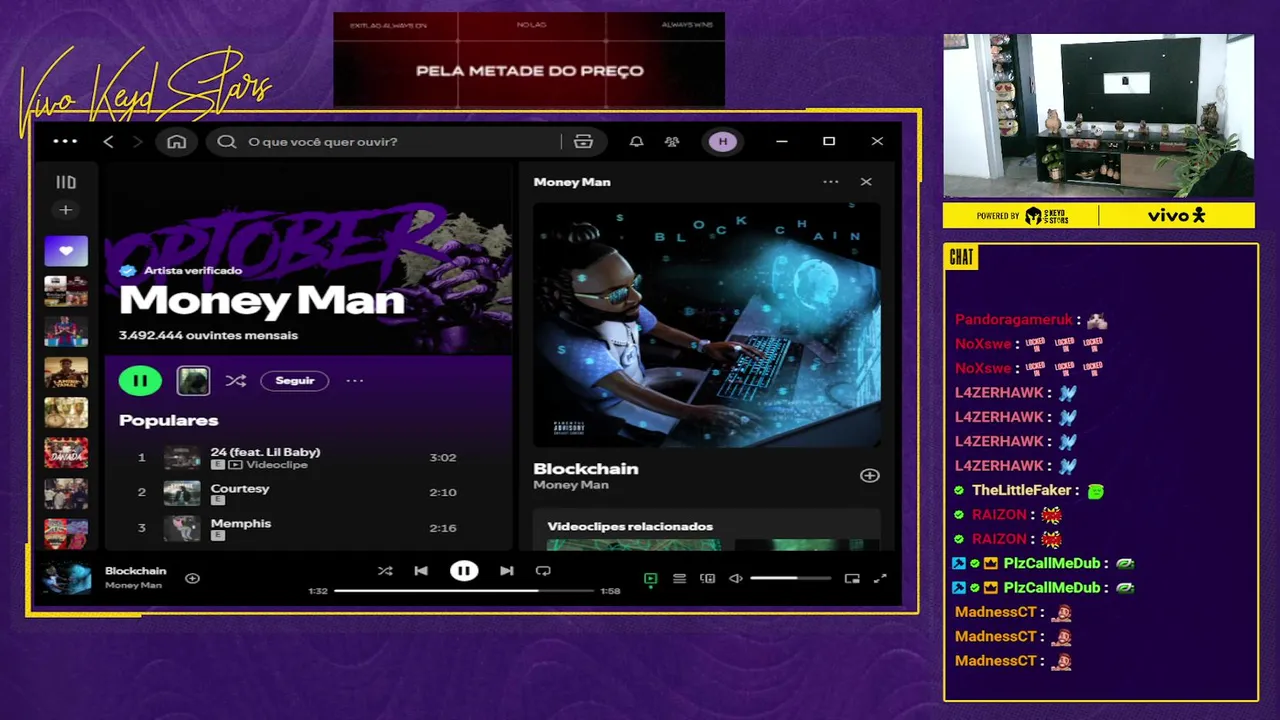Play the track 'Courtesy'

[x=240, y=488]
